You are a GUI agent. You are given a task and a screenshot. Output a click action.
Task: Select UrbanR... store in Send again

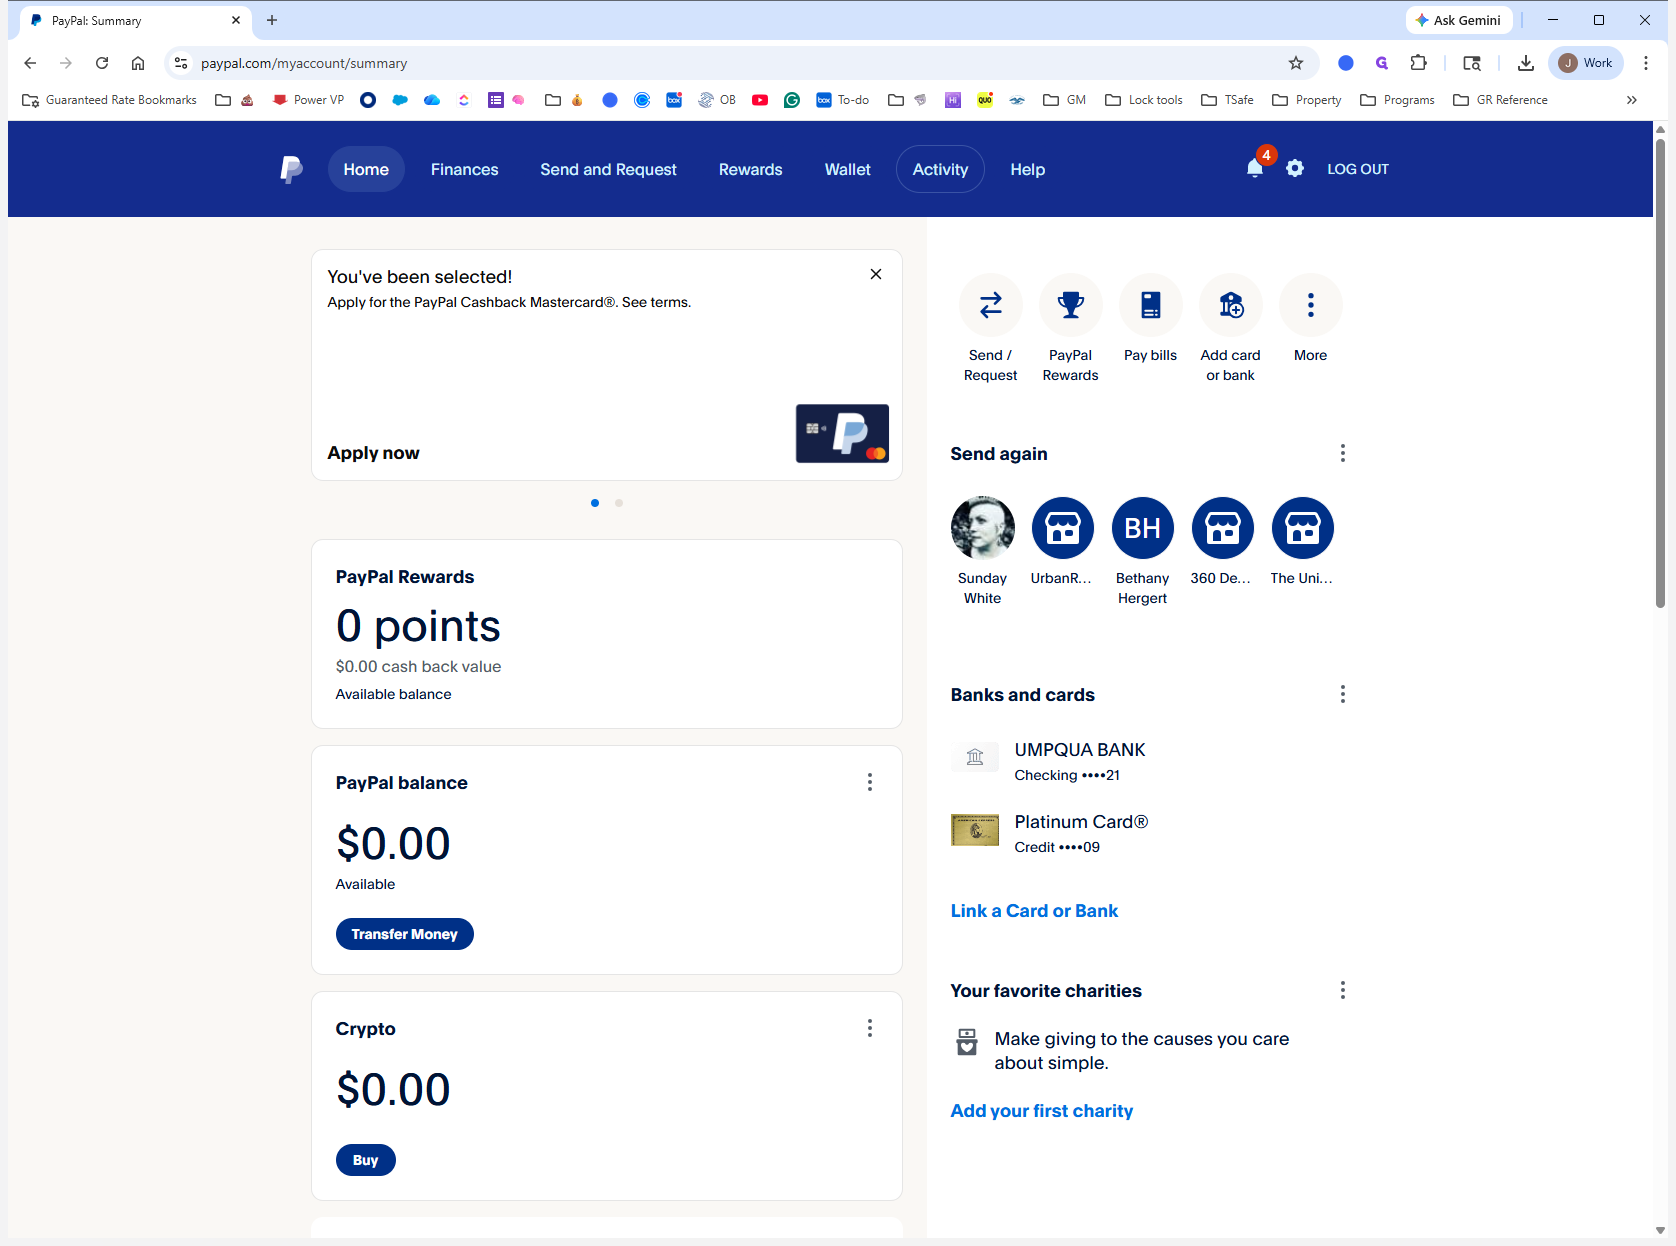1062,528
